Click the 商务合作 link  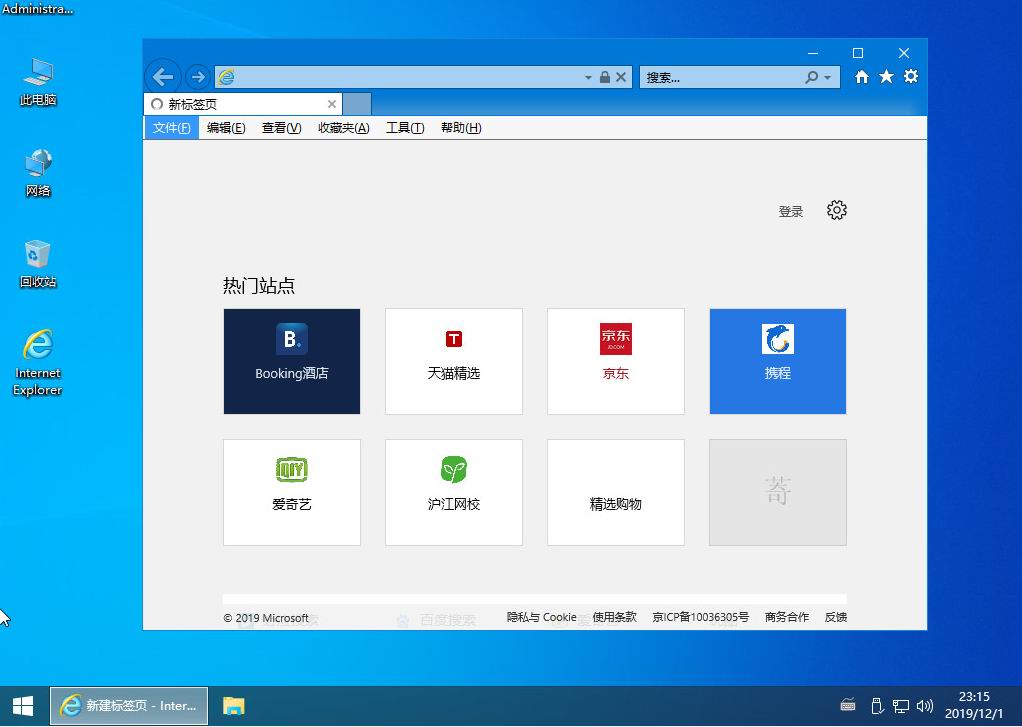(x=787, y=617)
